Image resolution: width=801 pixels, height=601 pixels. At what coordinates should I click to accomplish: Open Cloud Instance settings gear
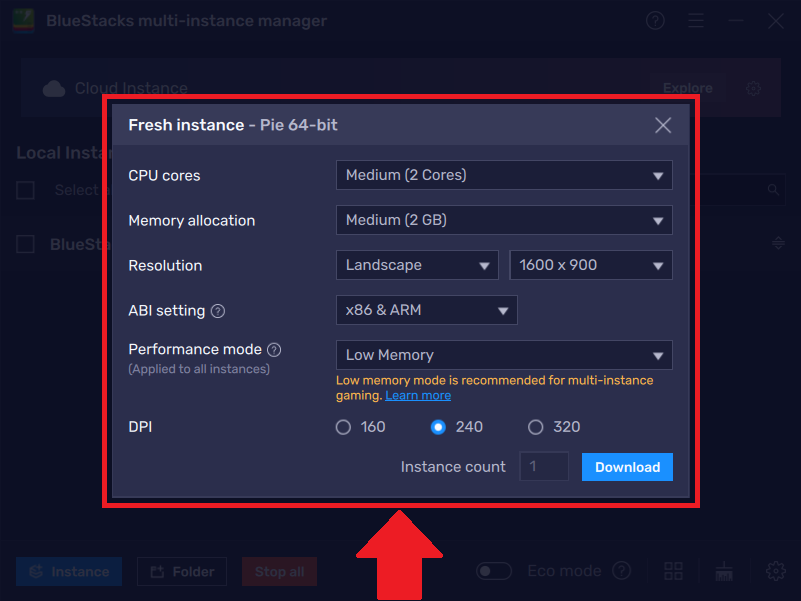pos(753,88)
